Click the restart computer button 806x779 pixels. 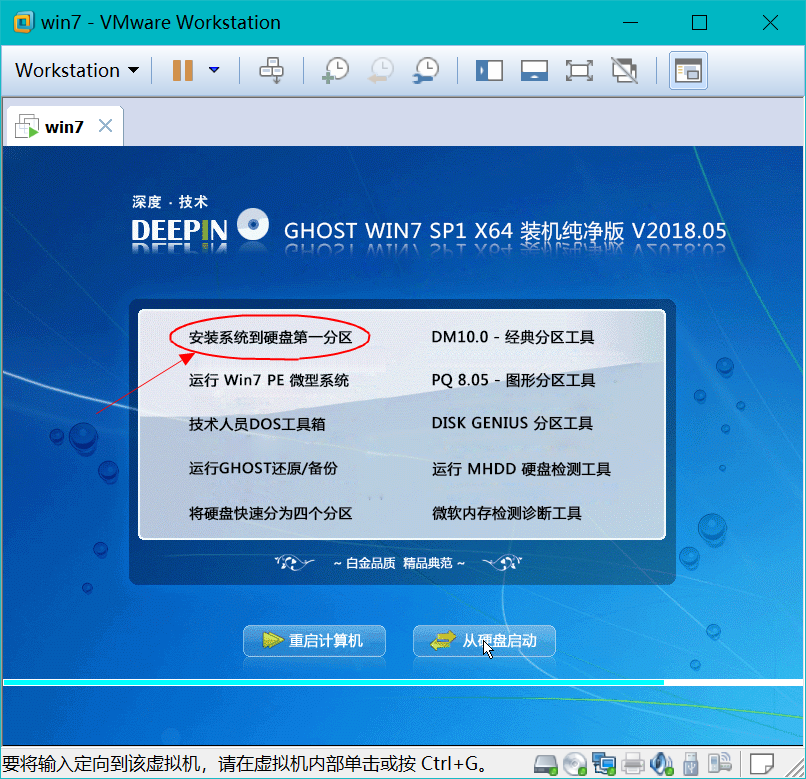(x=314, y=641)
